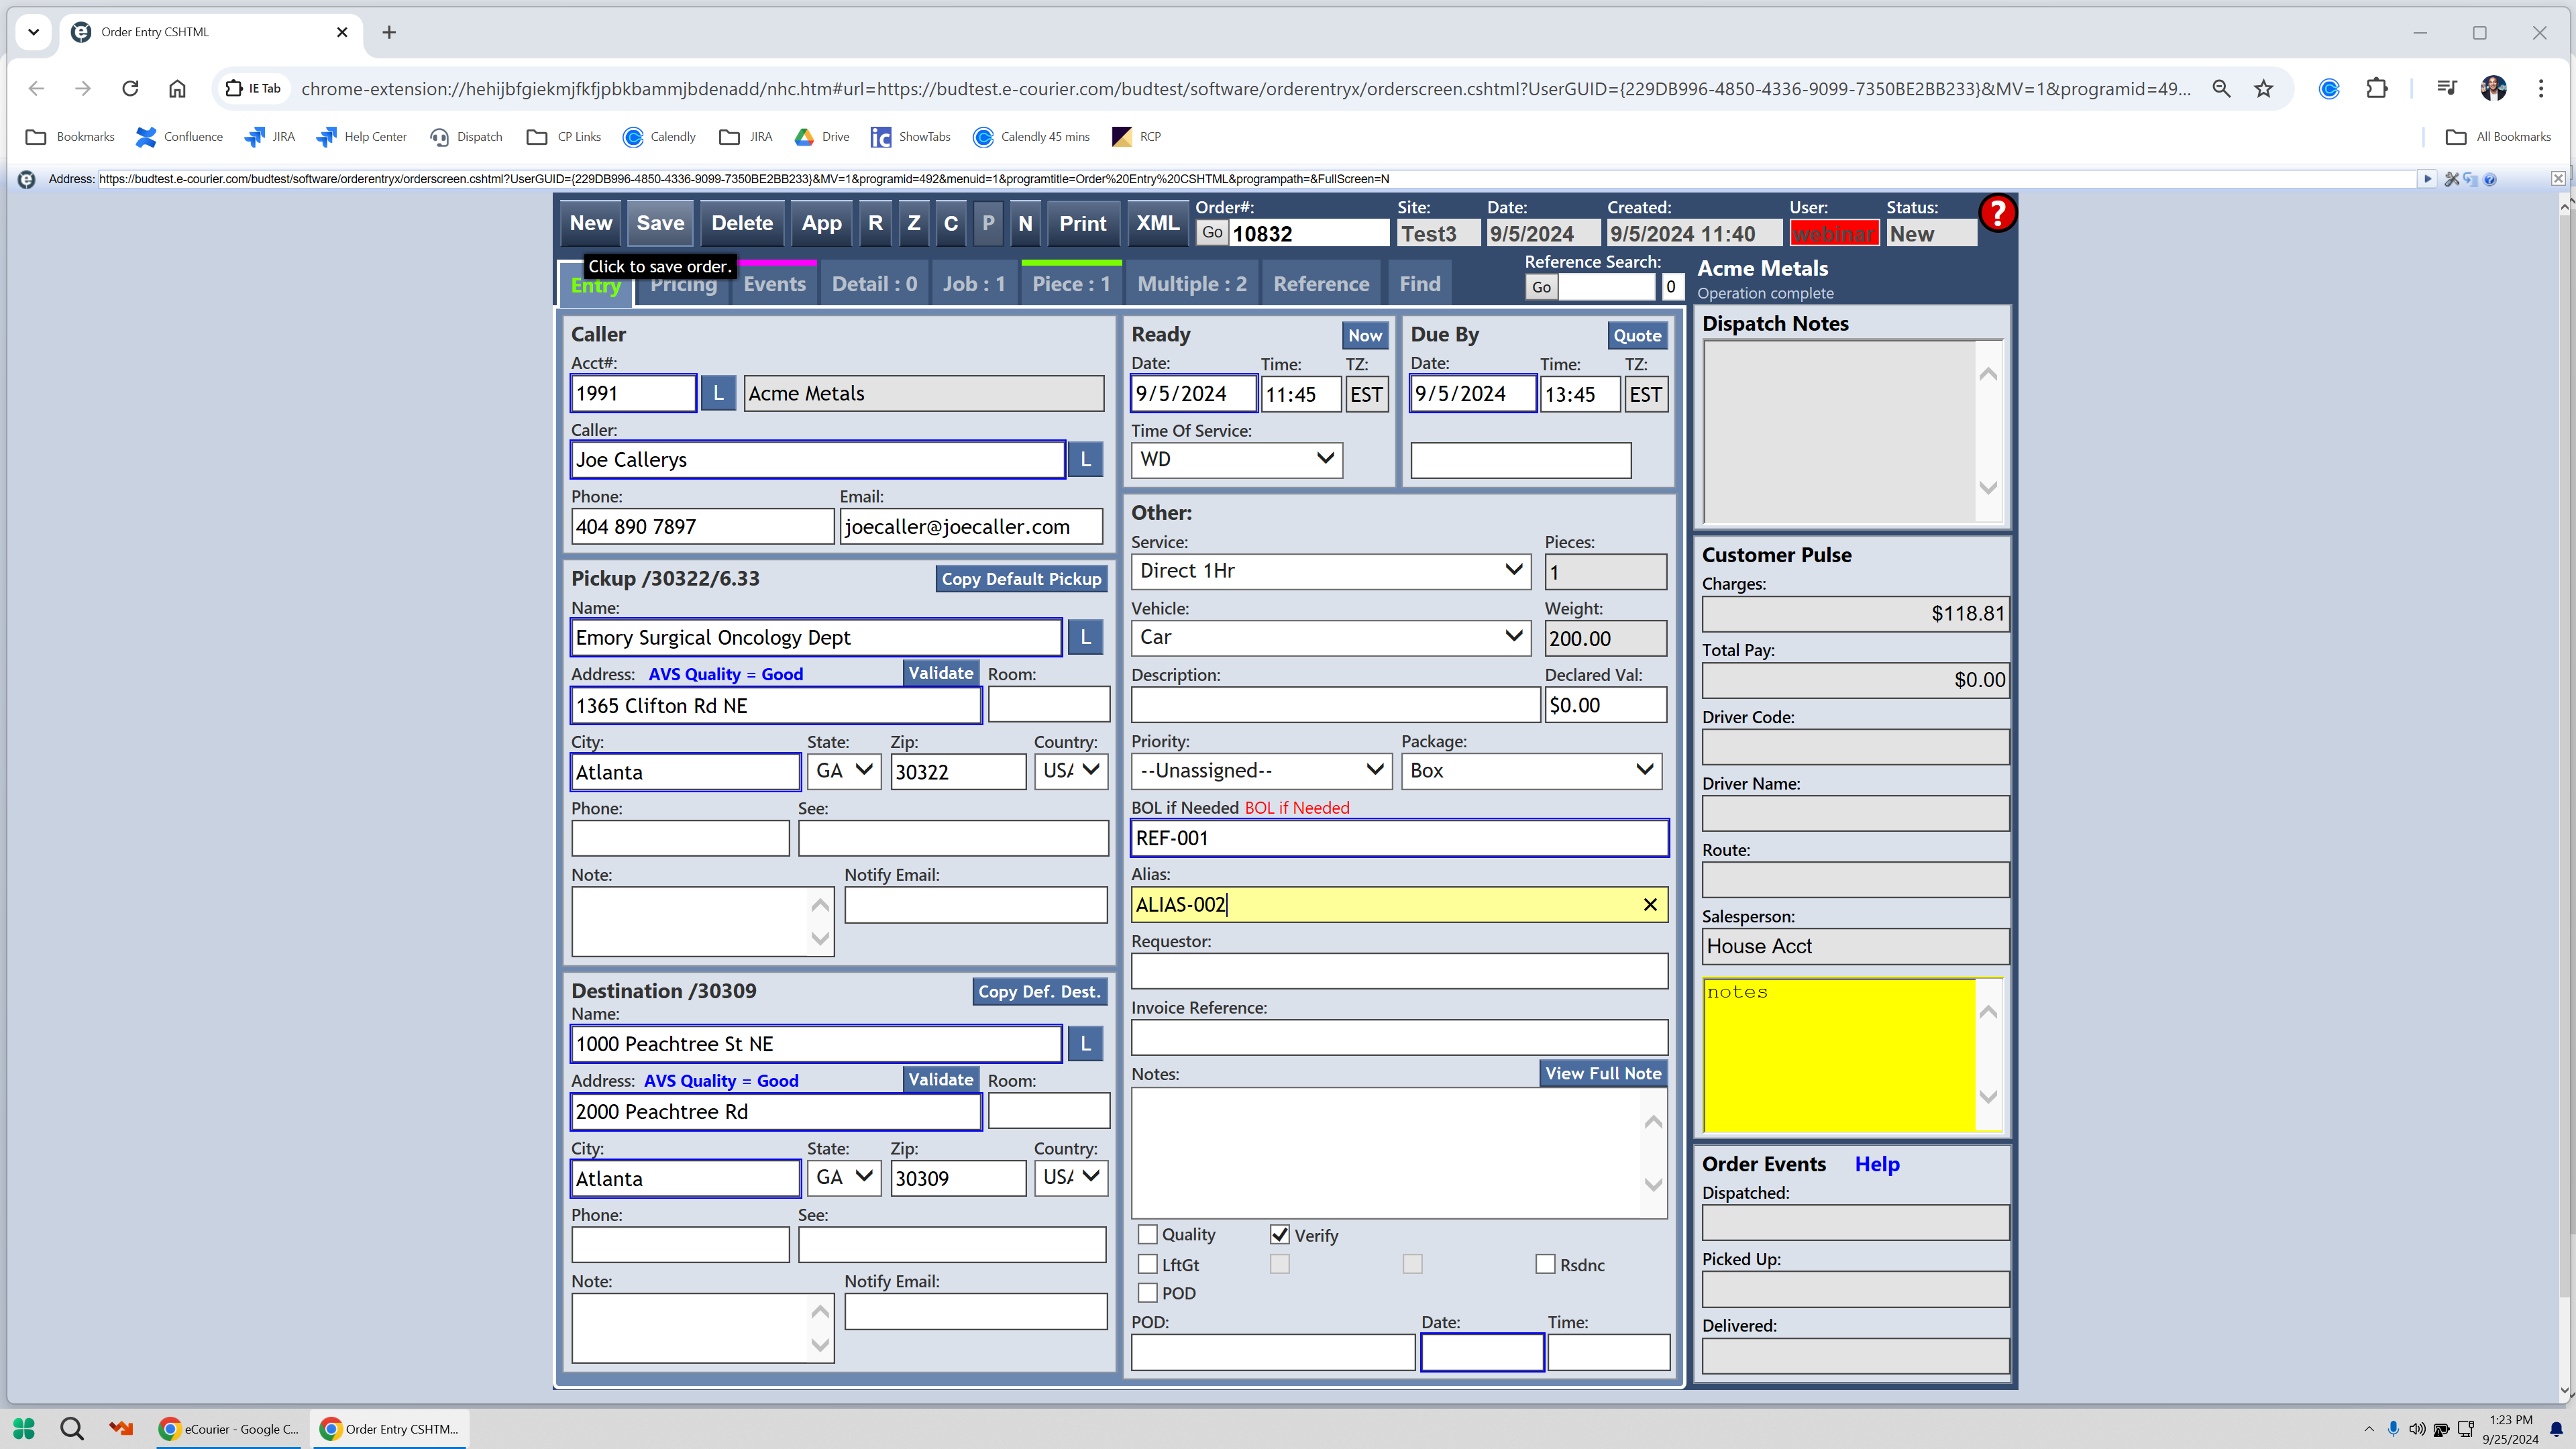Open the Google Drive bookmark

(822, 137)
